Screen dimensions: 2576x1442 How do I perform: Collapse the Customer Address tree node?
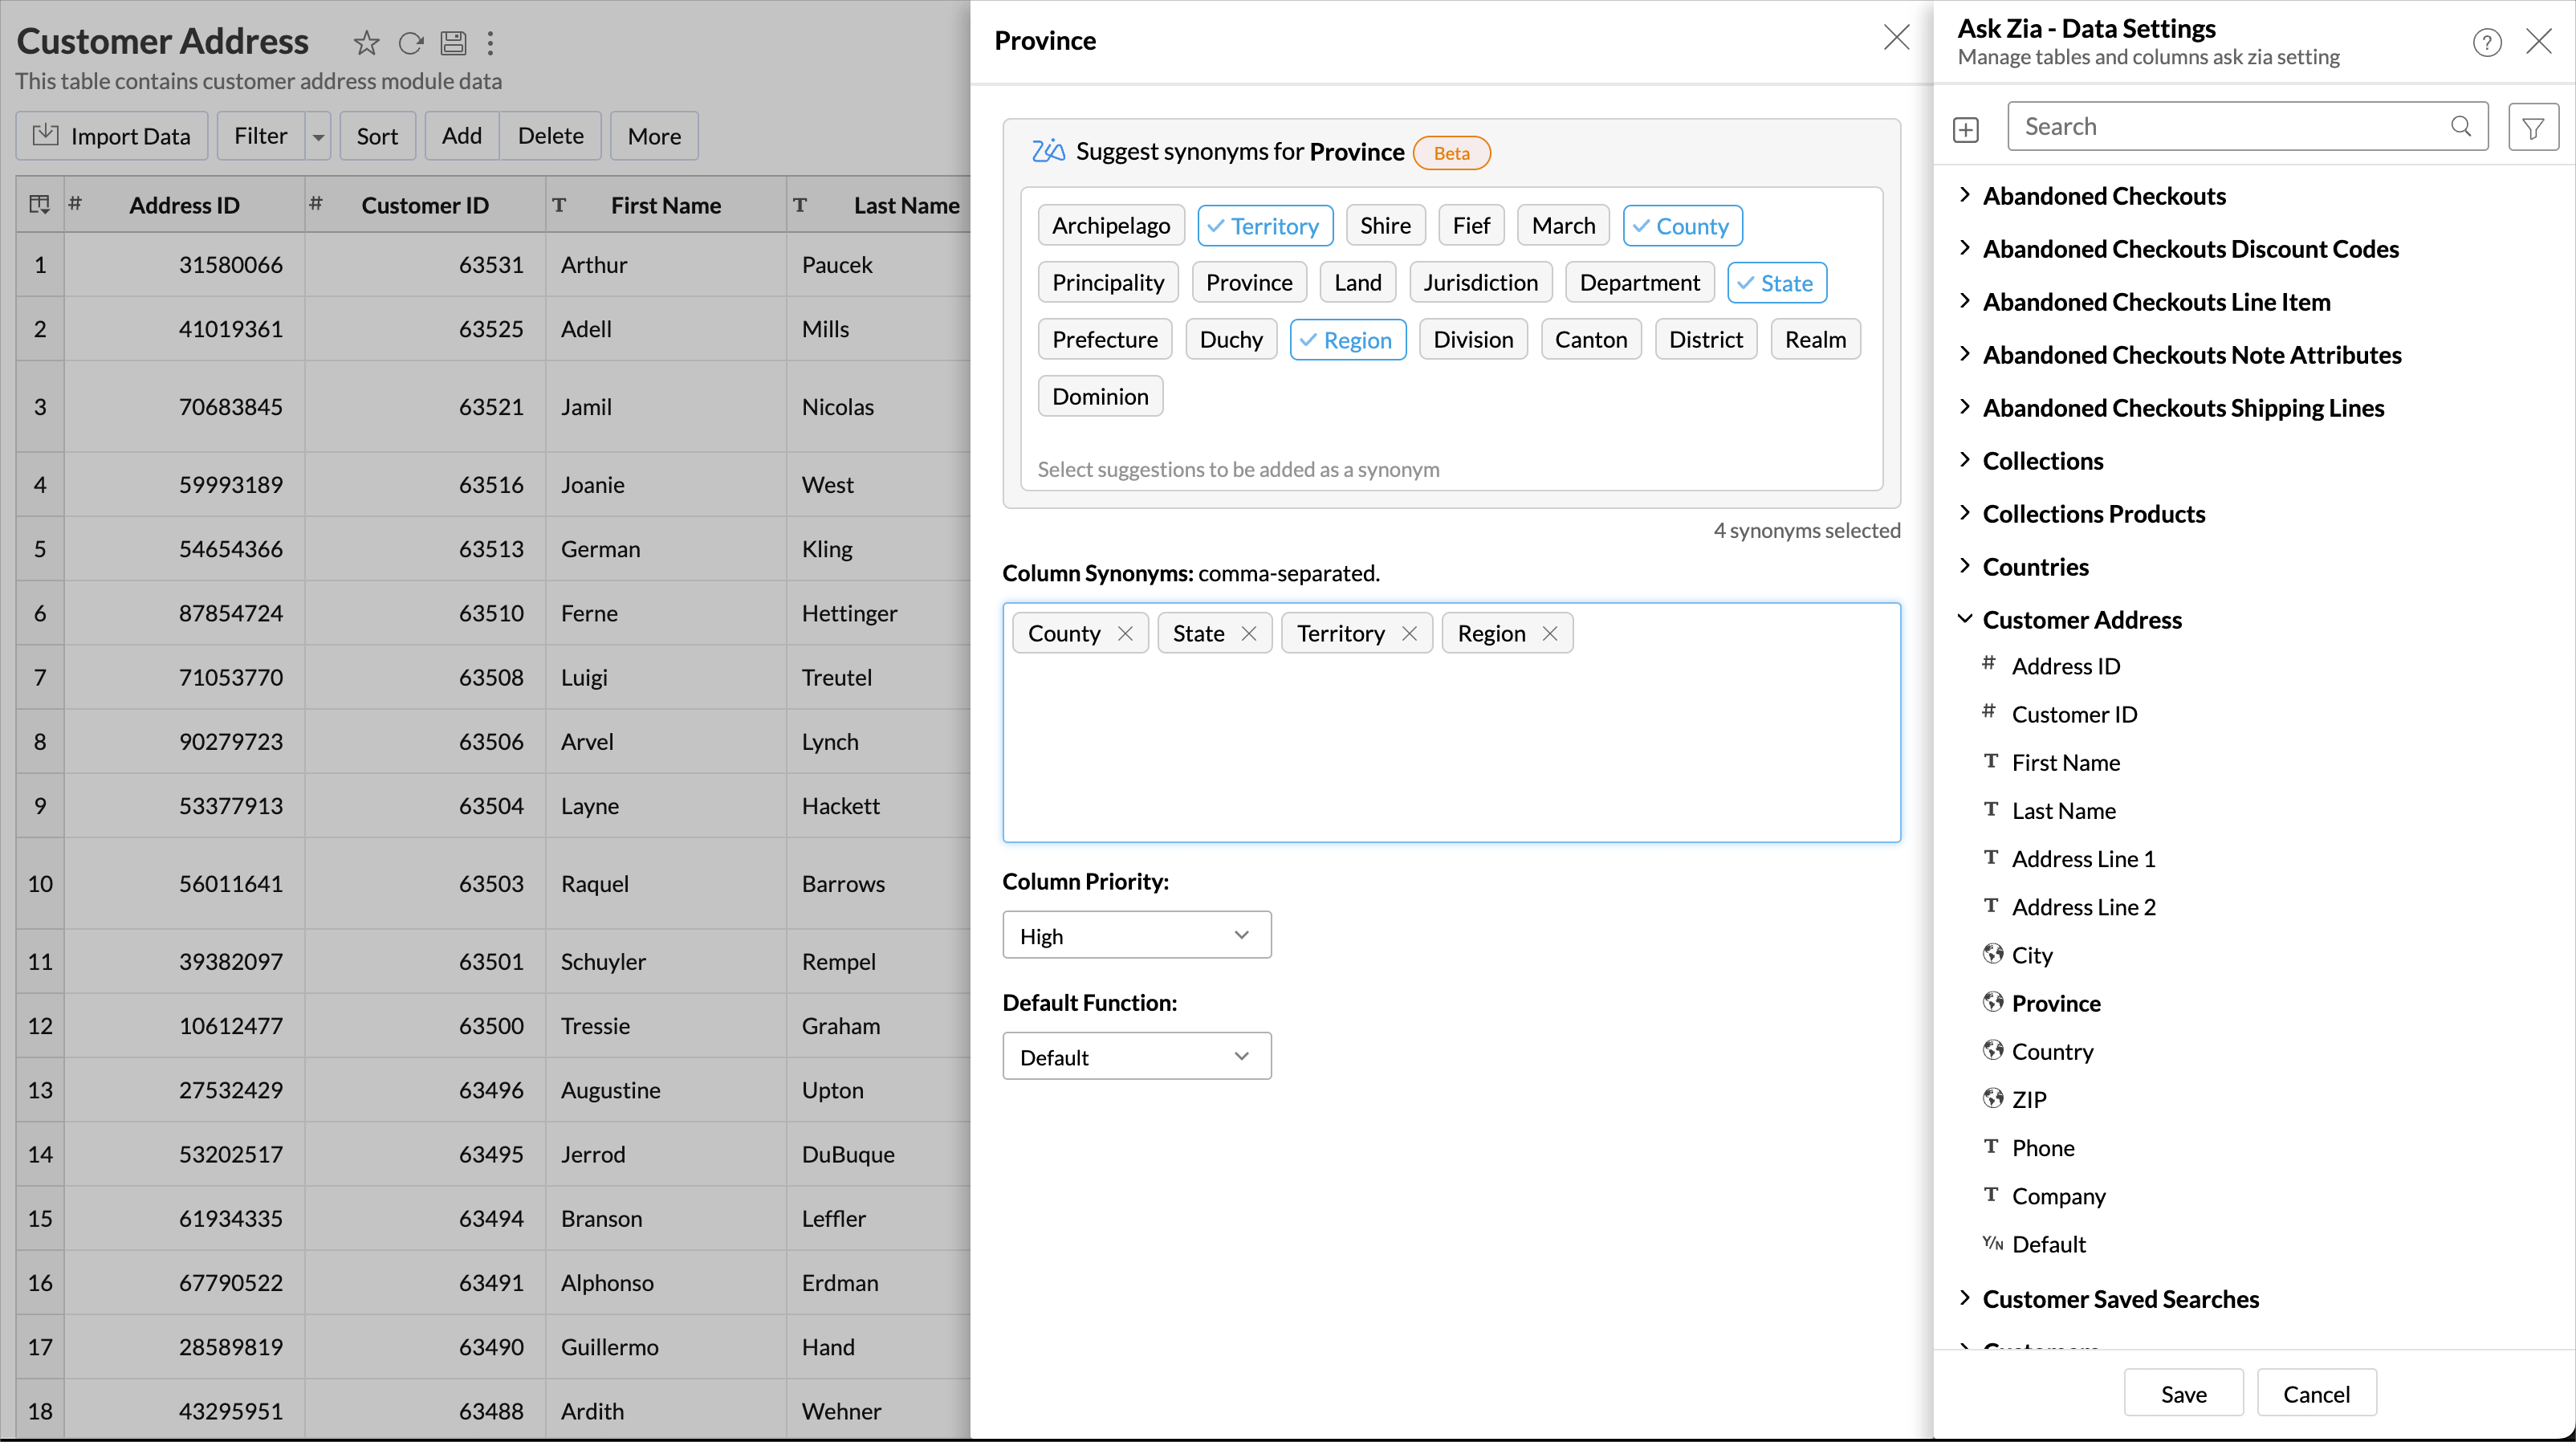click(x=1964, y=619)
